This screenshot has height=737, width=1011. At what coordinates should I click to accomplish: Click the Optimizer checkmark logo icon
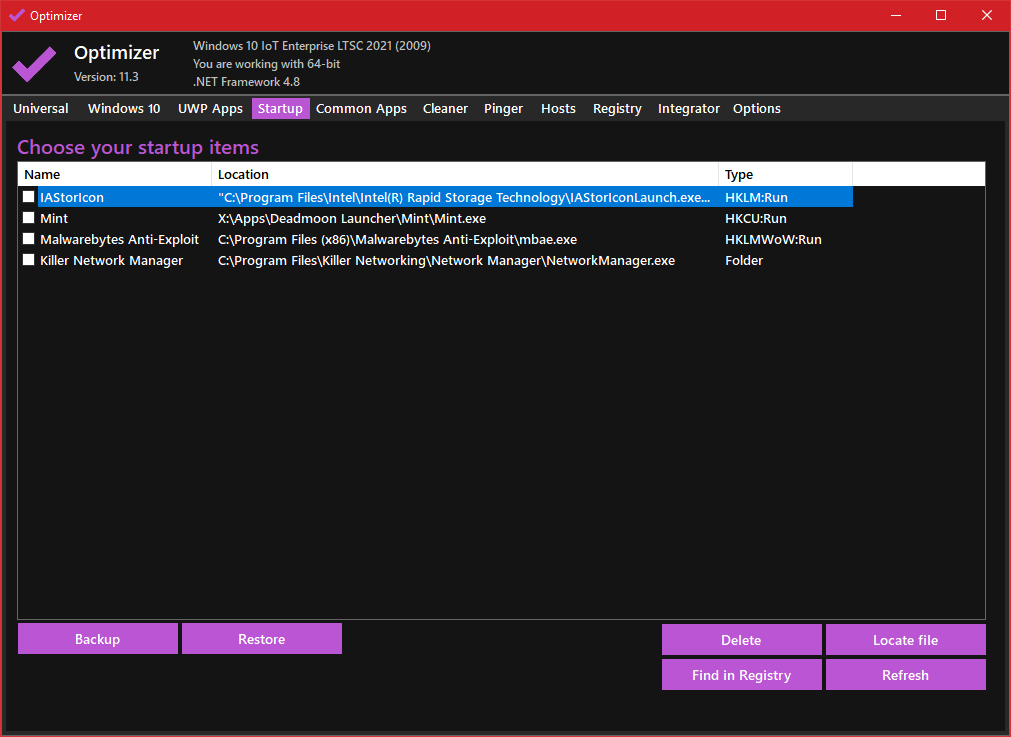point(34,64)
